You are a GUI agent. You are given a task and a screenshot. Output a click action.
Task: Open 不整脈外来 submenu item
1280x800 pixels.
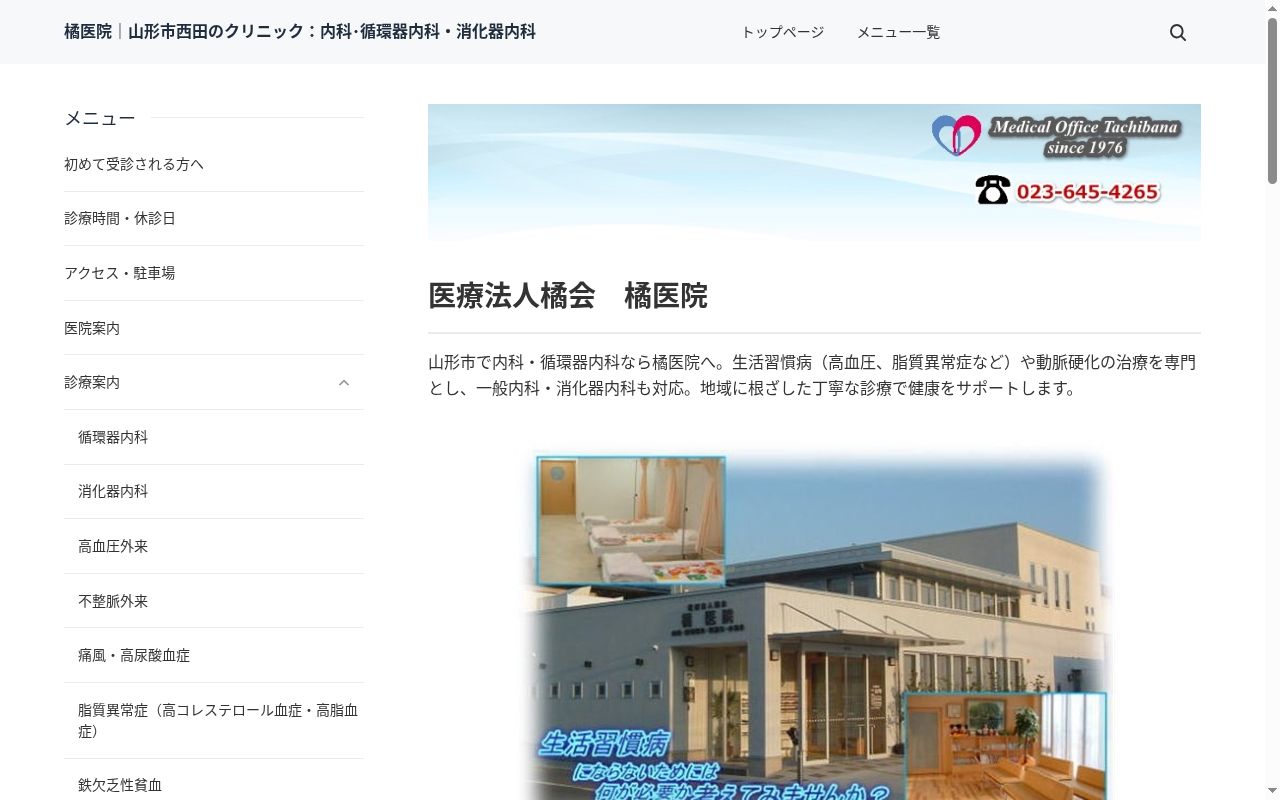[x=113, y=601]
